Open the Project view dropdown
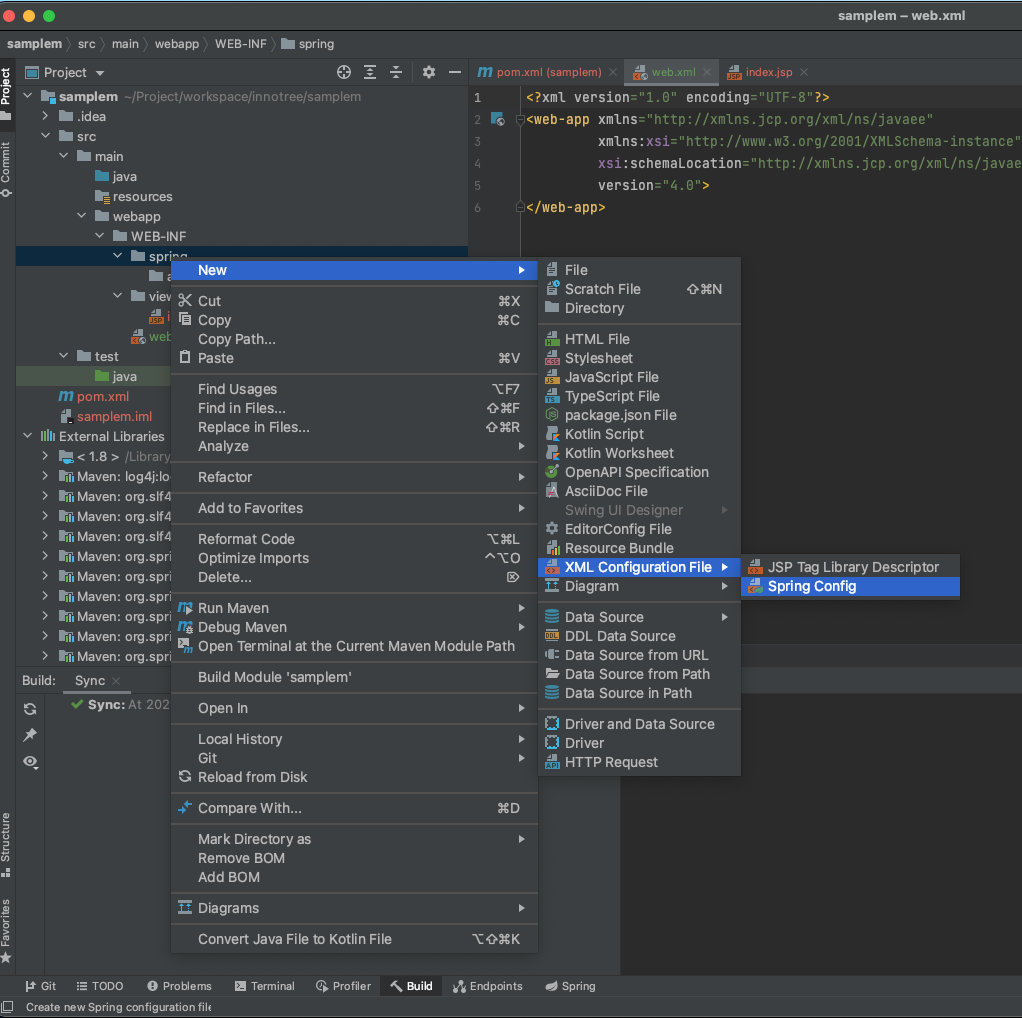Screen dimensions: 1022x1018 tap(100, 72)
